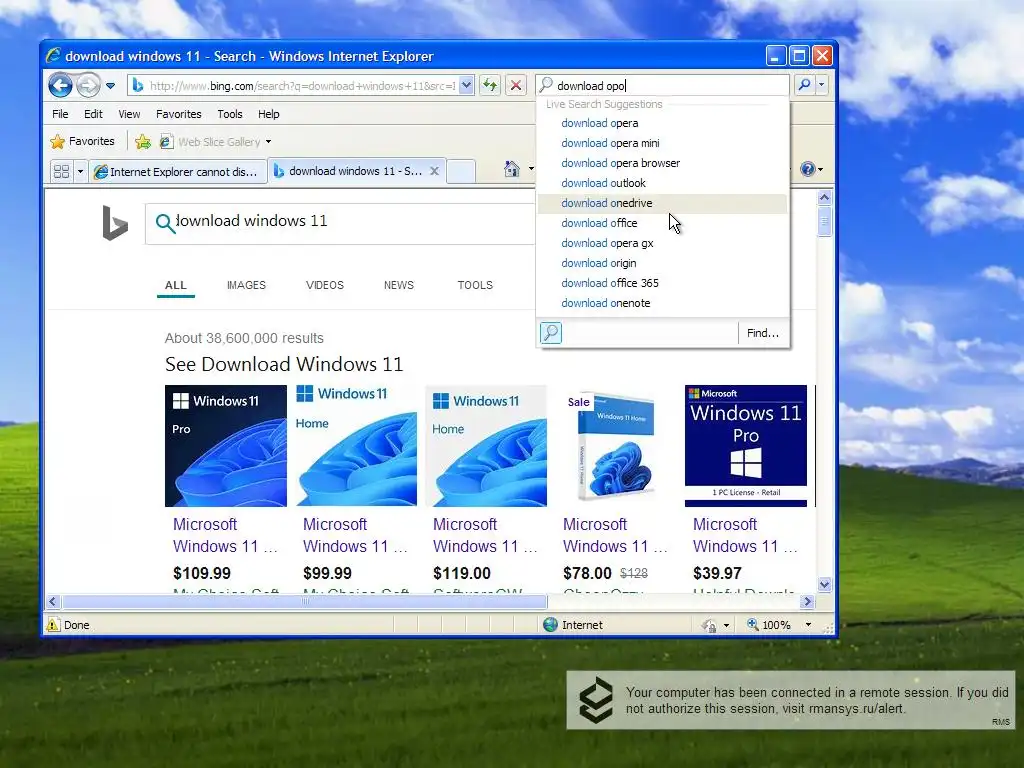
Task: Open the TOOLS results option
Action: pos(475,285)
